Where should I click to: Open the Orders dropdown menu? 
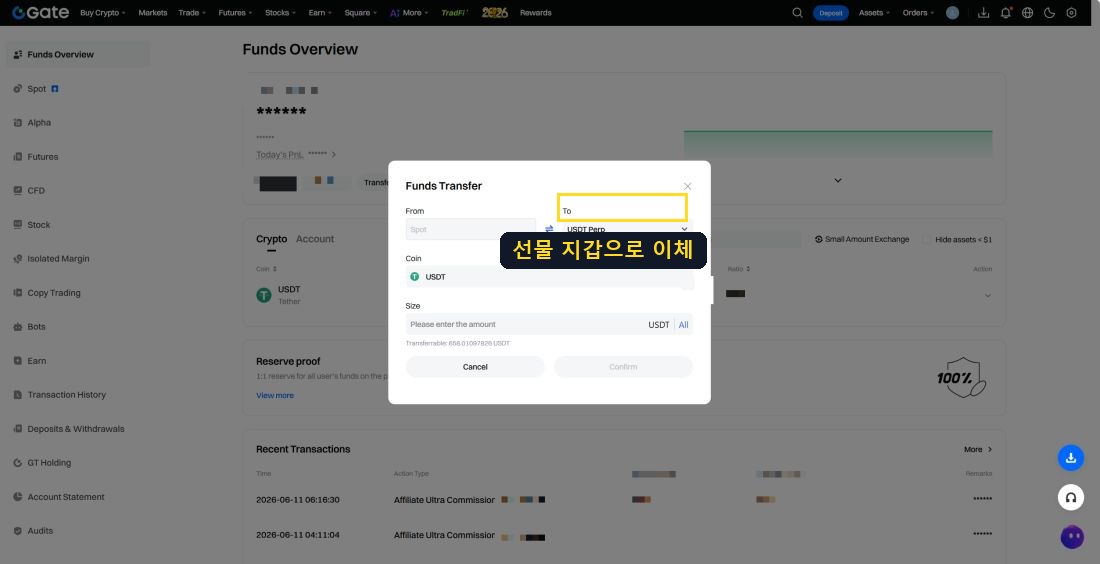pos(918,13)
